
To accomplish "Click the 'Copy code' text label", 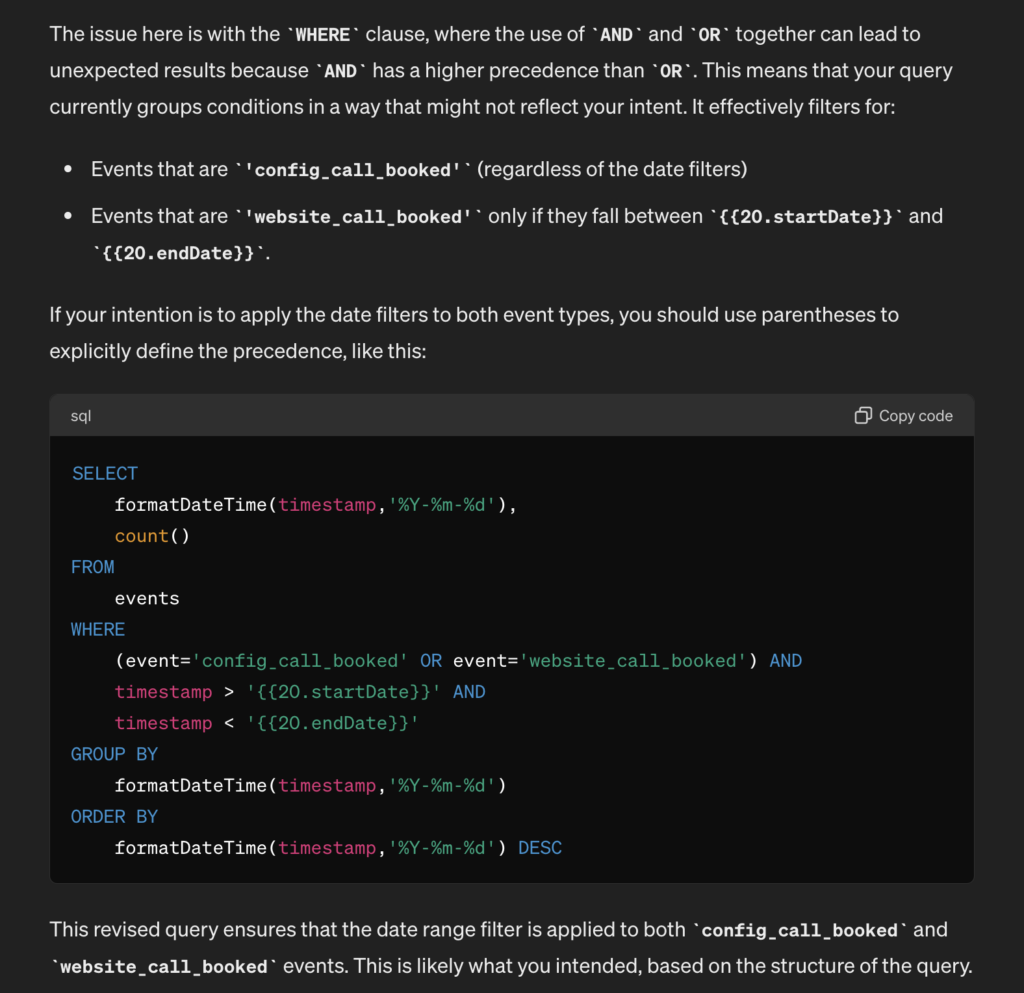I will (x=916, y=416).
